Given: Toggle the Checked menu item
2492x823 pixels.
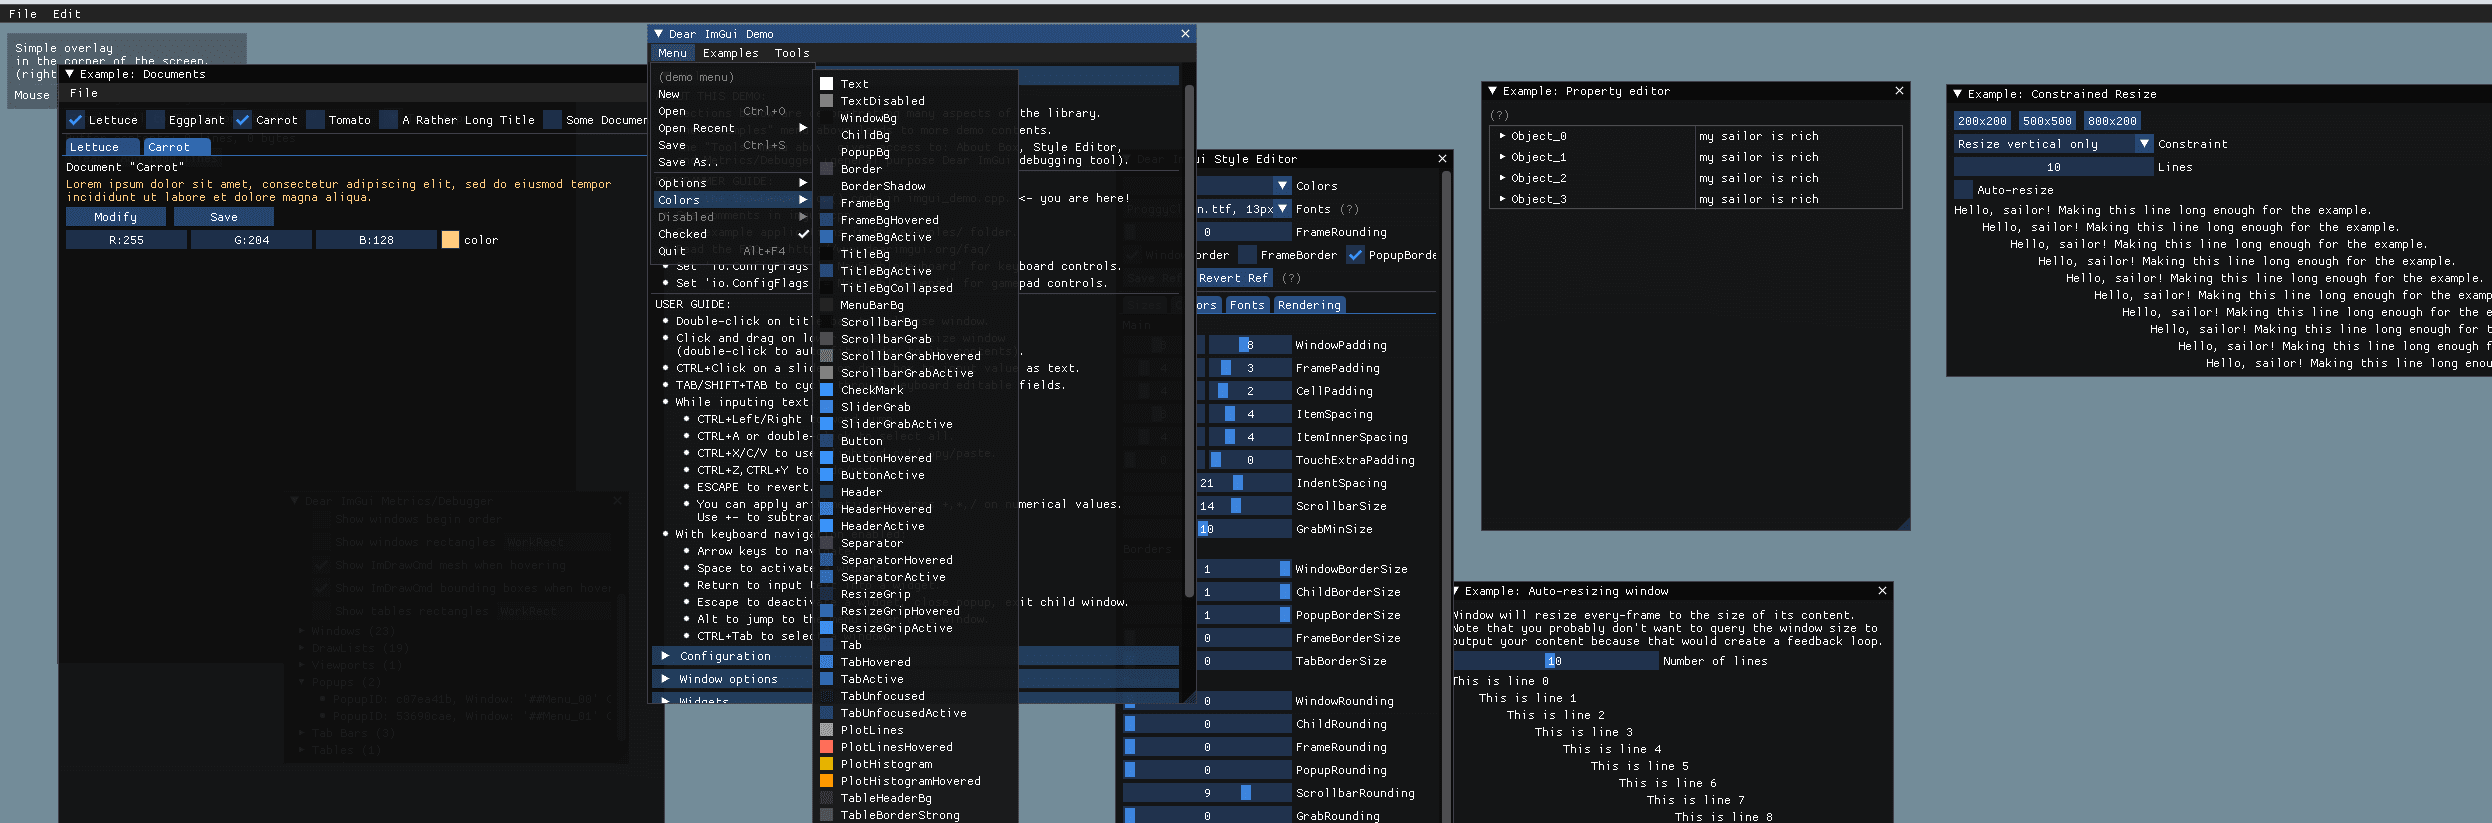Looking at the screenshot, I should coord(732,234).
